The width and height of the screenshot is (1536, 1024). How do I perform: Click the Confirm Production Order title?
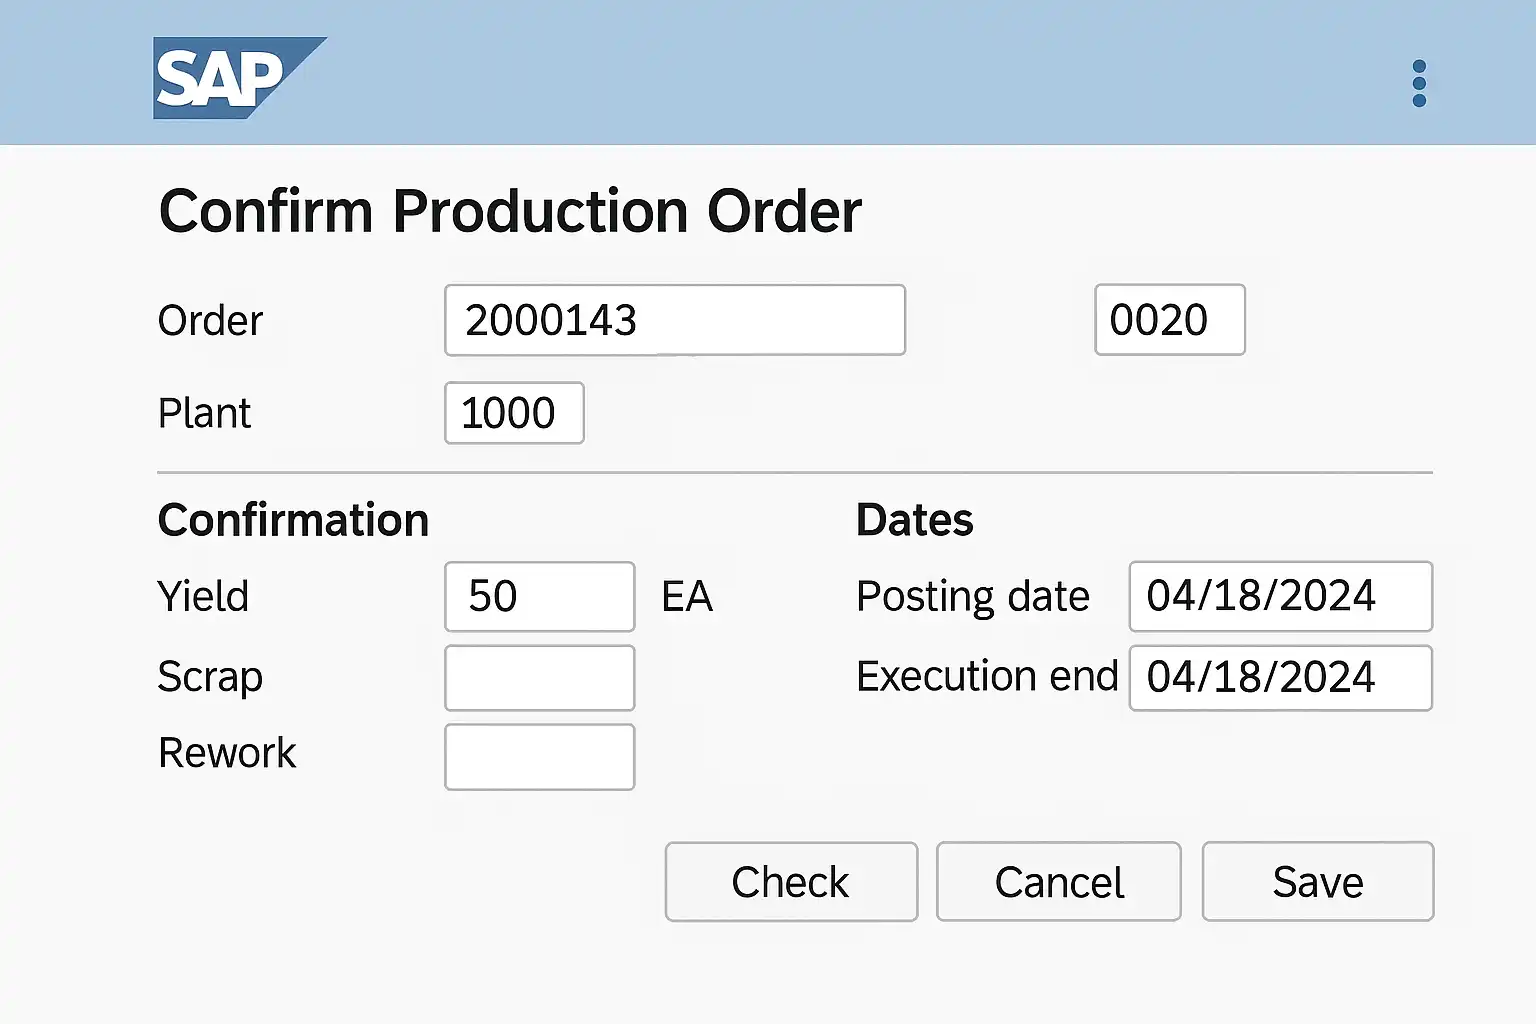pos(510,212)
